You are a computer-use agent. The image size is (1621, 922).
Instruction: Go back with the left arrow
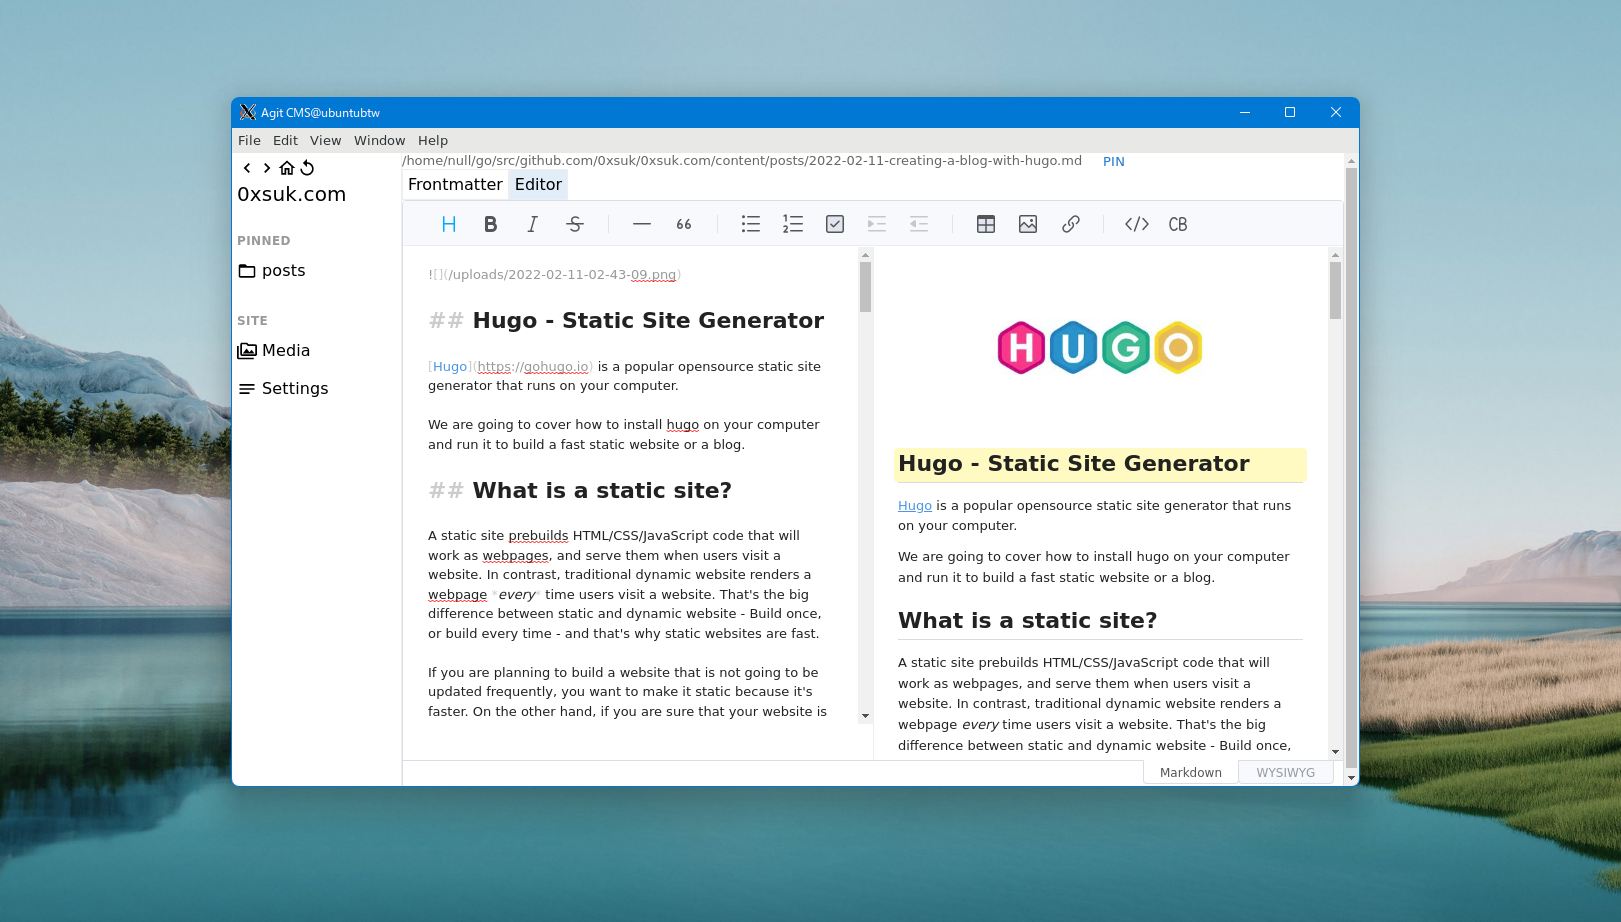point(247,168)
